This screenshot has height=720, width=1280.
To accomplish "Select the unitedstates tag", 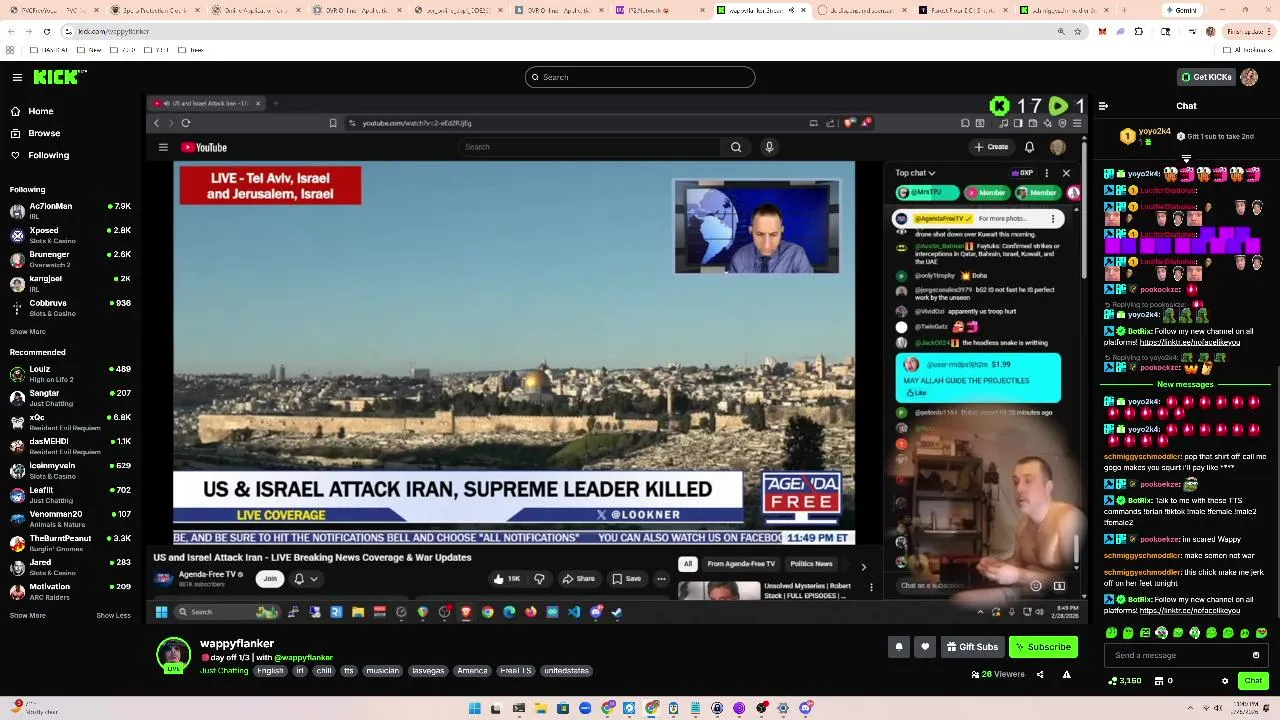I will [x=567, y=671].
